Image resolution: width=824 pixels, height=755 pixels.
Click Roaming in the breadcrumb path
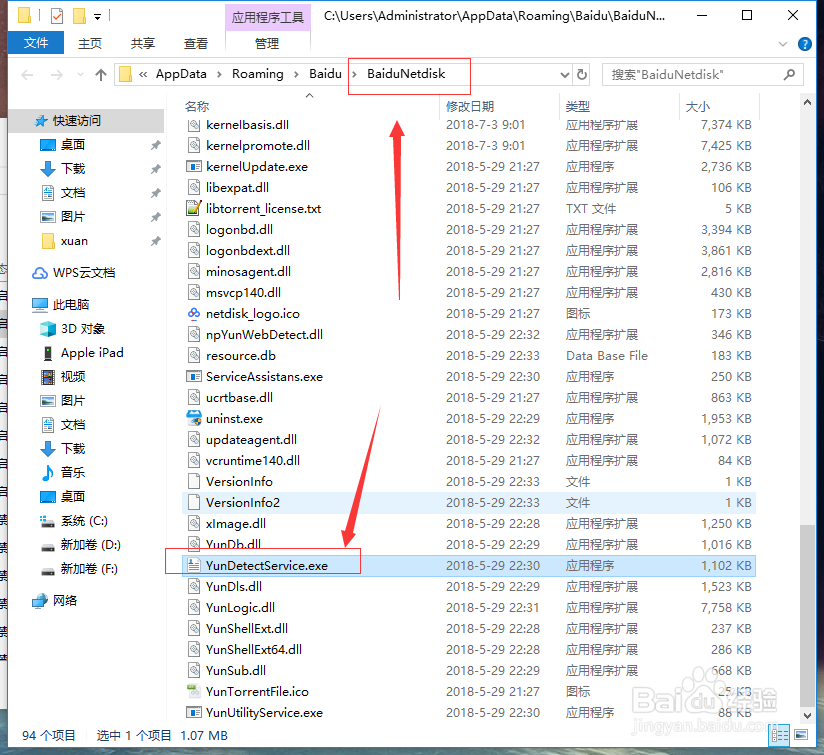pos(258,74)
